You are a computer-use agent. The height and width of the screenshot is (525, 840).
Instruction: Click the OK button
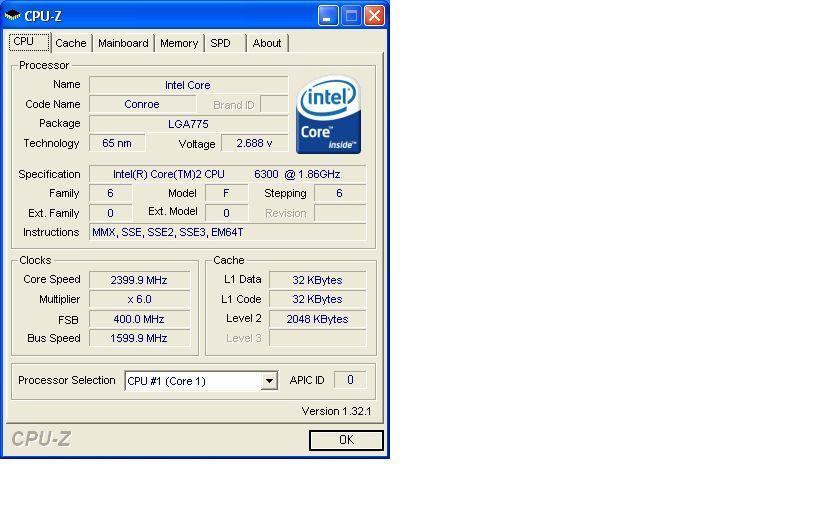(346, 440)
